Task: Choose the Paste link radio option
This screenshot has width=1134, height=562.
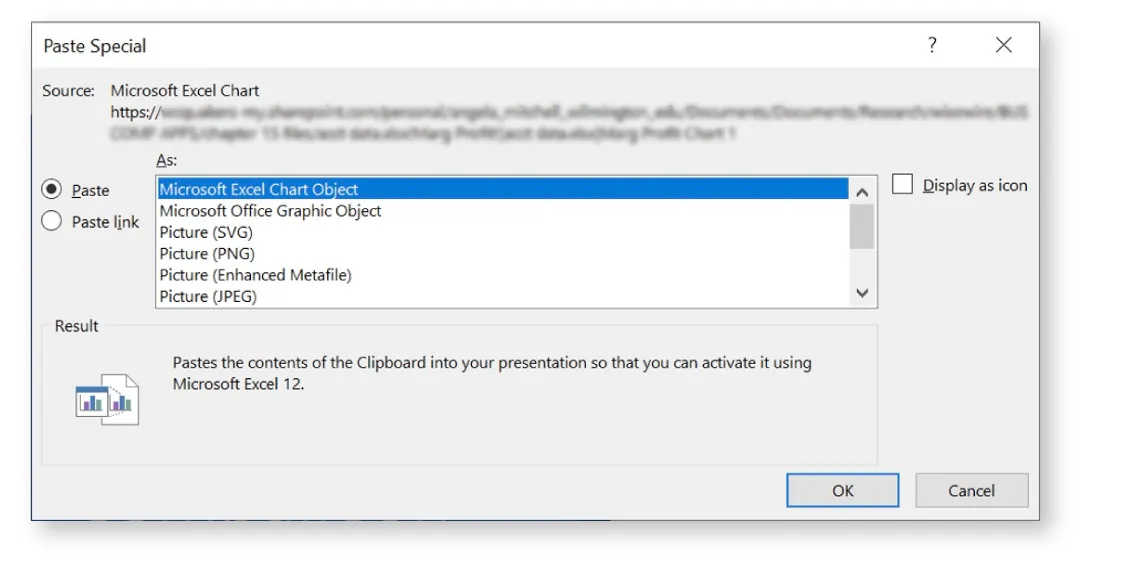Action: [x=52, y=222]
